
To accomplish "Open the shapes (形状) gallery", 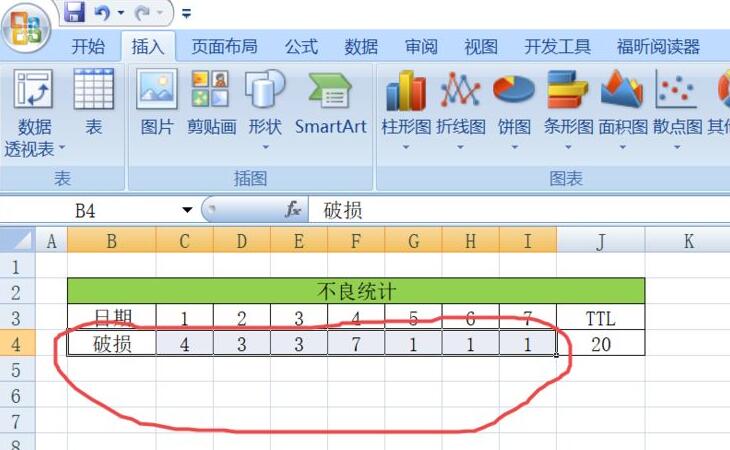I will point(265,109).
